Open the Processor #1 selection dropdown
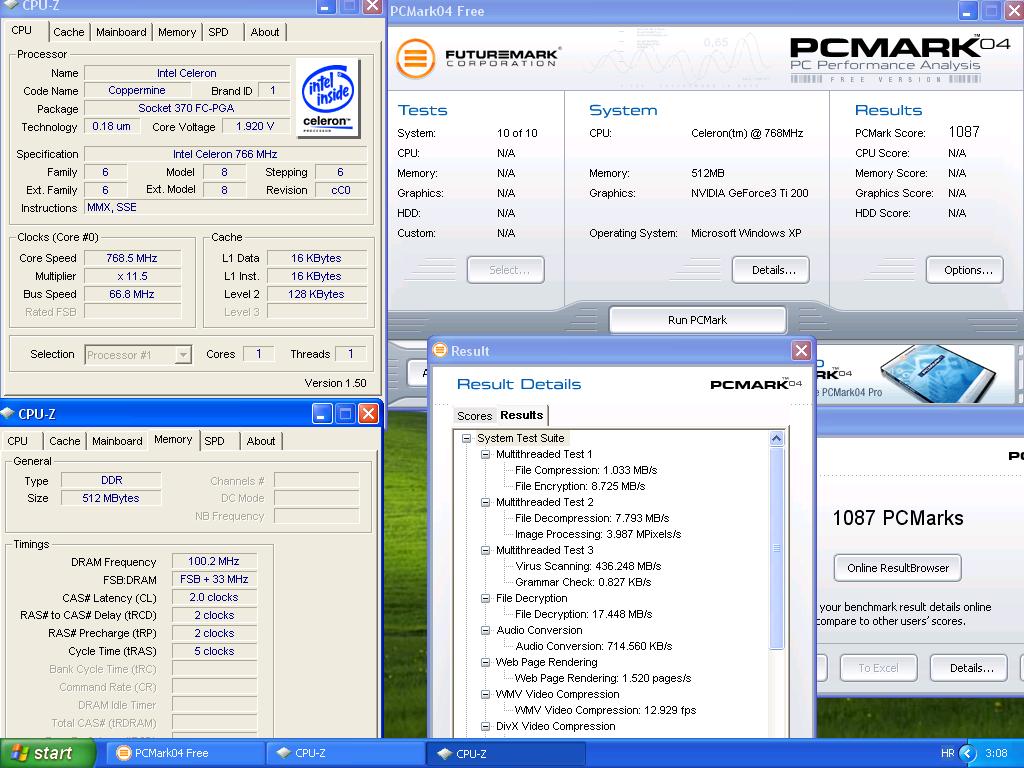The width and height of the screenshot is (1024, 768). [x=138, y=355]
